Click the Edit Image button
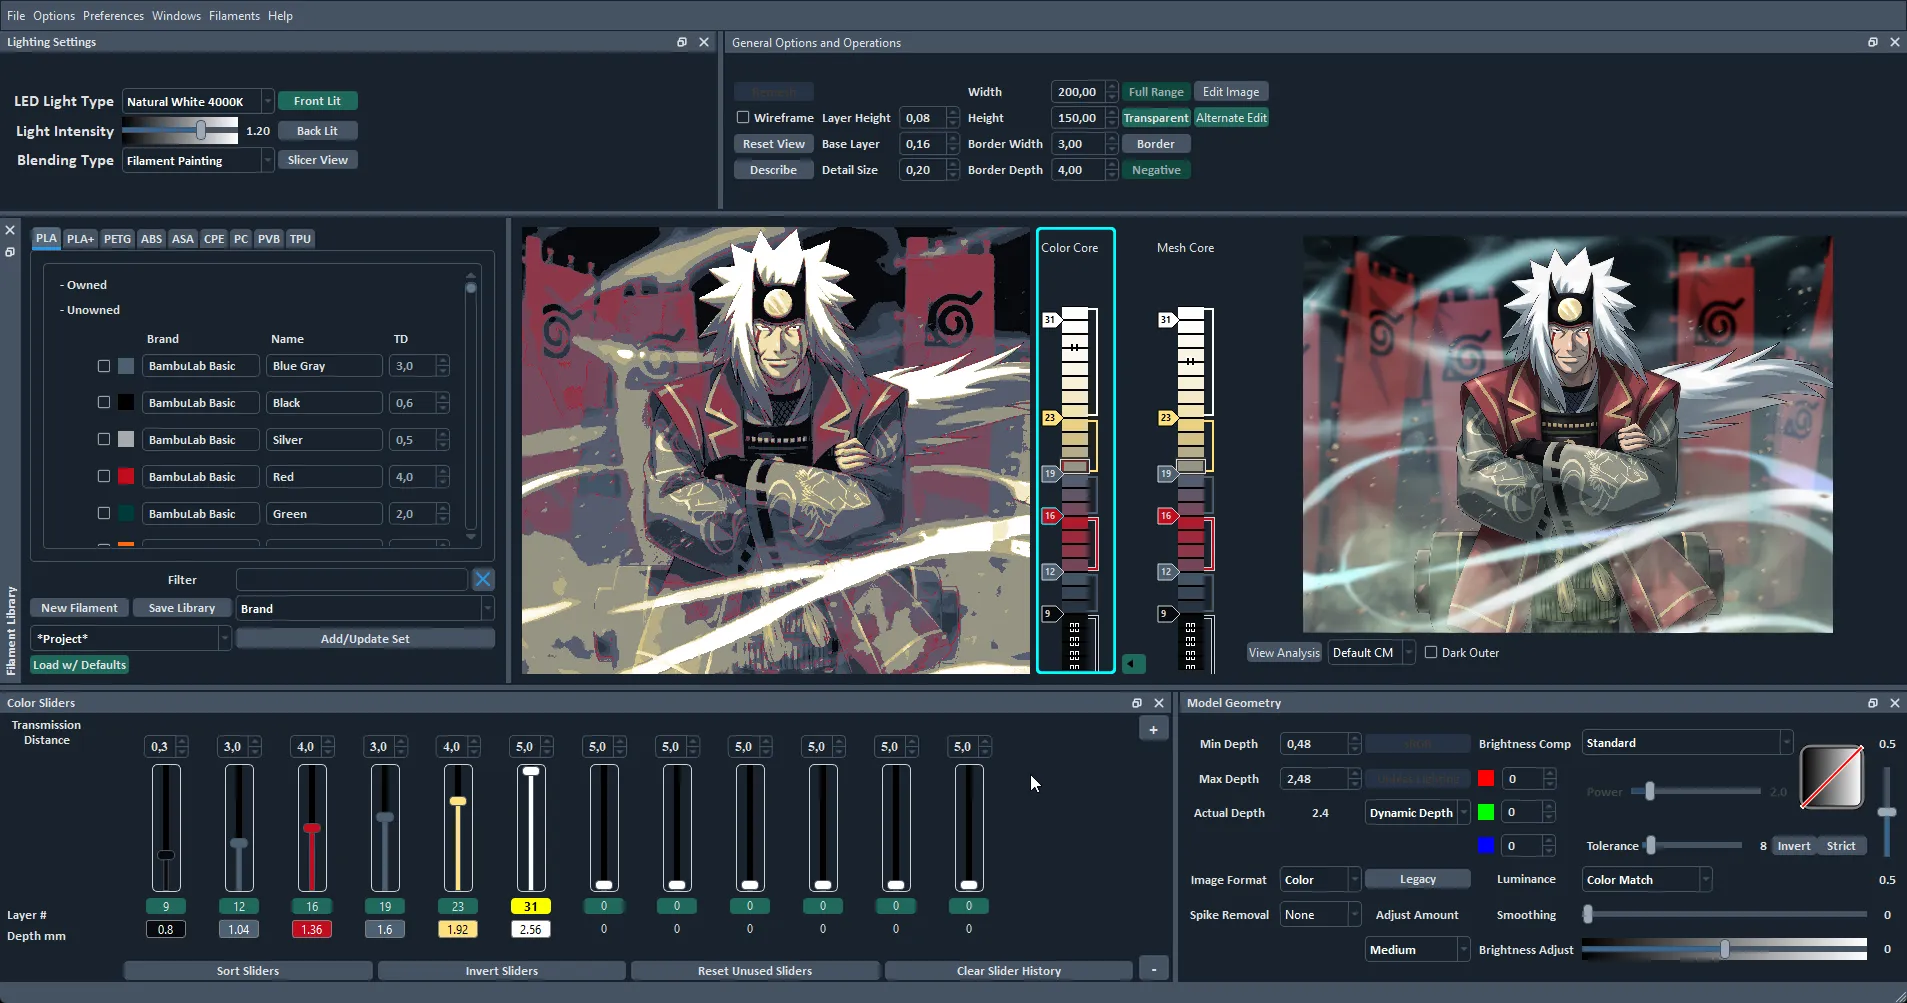 (1231, 92)
